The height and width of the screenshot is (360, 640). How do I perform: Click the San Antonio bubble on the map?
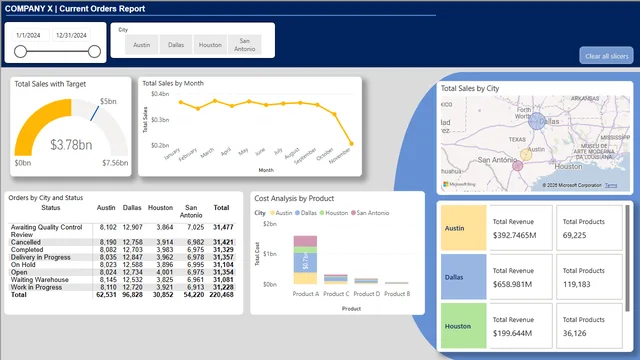518,166
